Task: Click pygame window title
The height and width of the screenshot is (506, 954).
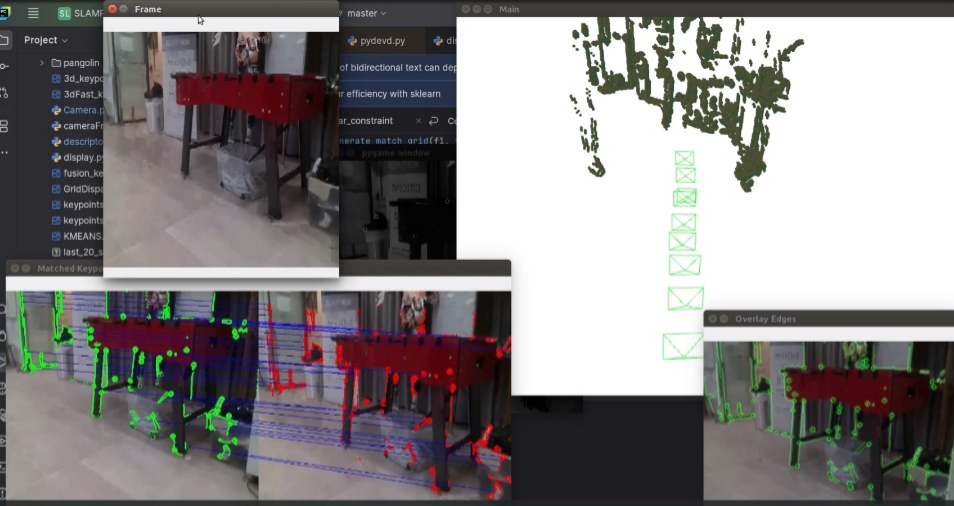Action: point(395,153)
